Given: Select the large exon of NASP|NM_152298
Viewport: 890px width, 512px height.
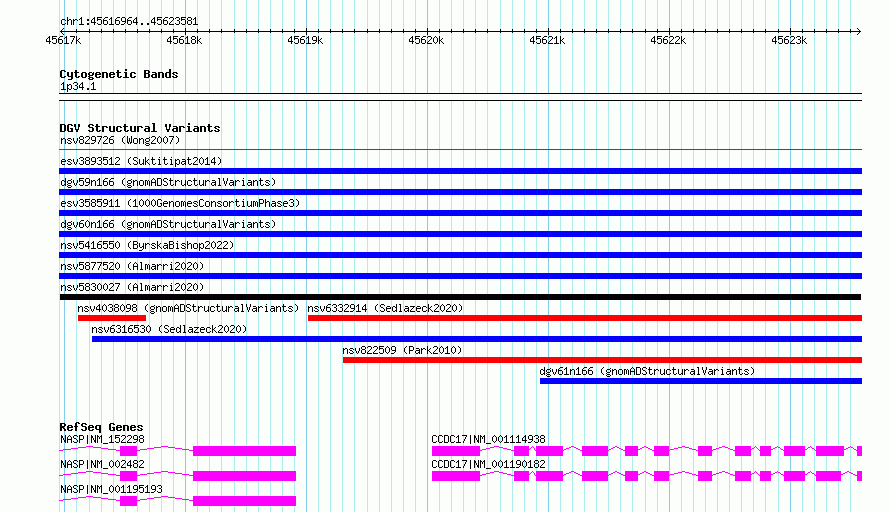Looking at the screenshot, I should click(x=245, y=451).
